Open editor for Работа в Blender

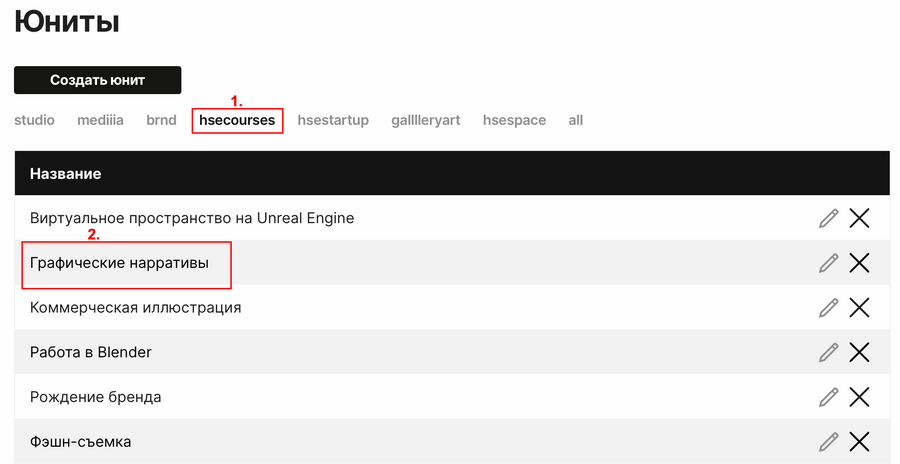coord(828,352)
